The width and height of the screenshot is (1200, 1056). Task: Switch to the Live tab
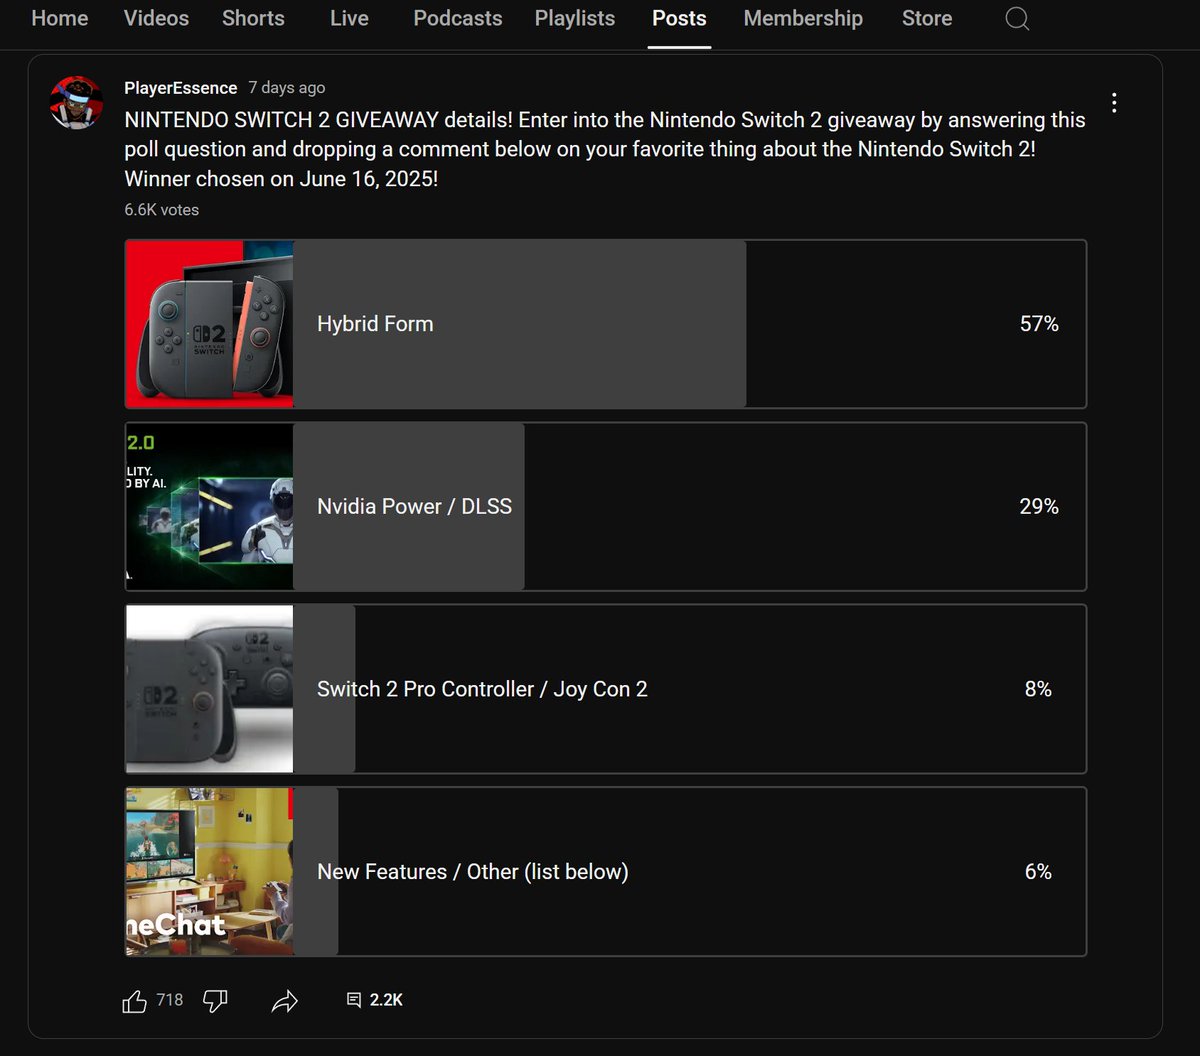tap(349, 18)
